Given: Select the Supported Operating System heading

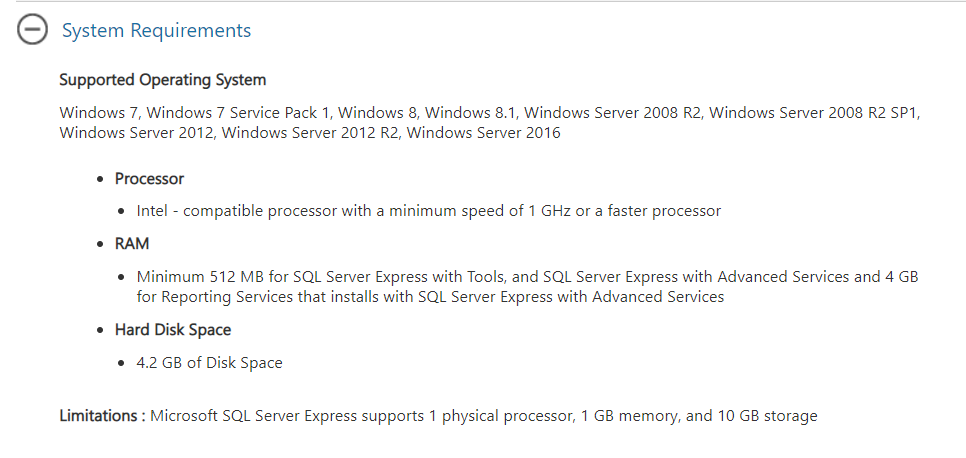Looking at the screenshot, I should pos(163,80).
